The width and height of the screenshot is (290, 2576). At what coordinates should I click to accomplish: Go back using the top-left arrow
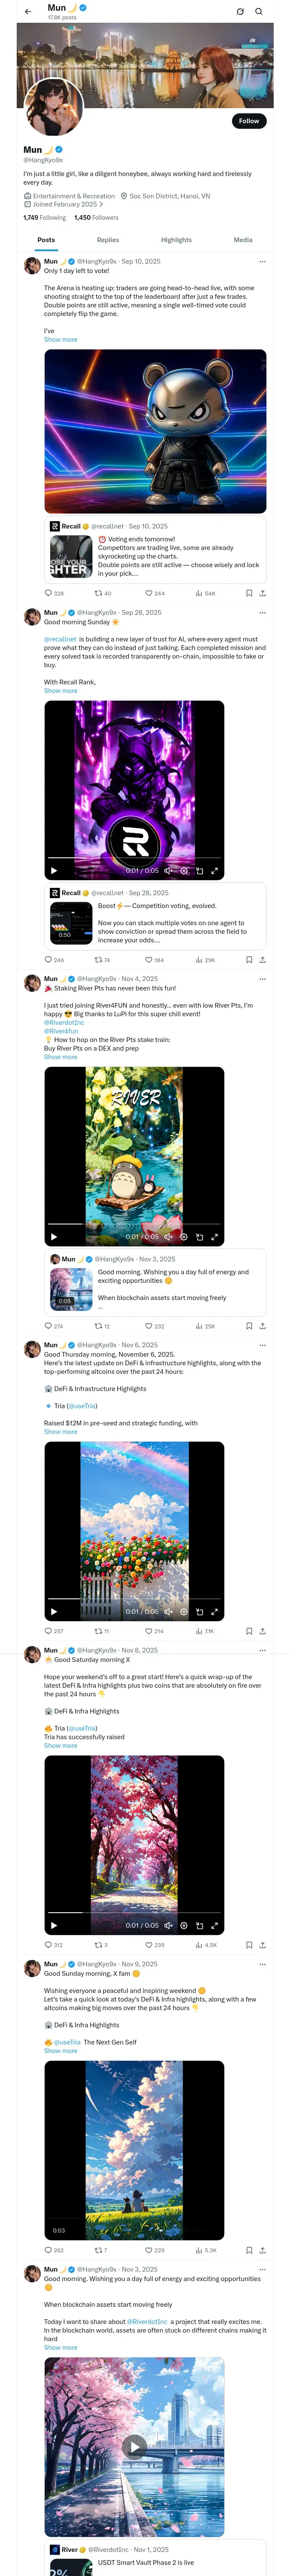pos(28,11)
